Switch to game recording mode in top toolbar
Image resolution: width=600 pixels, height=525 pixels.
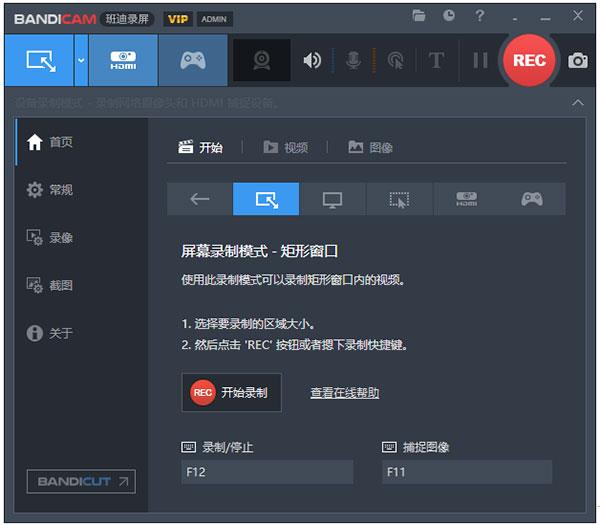[x=193, y=60]
